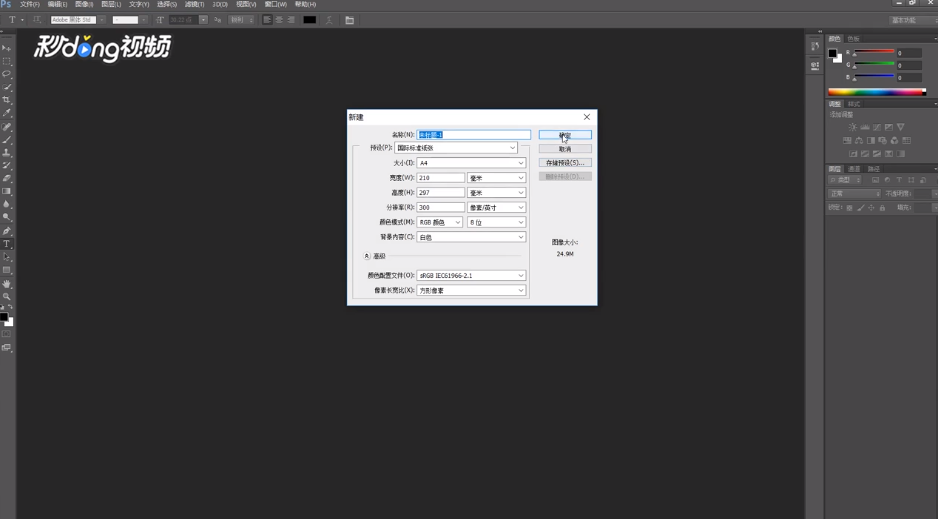Viewport: 938px width, 519px height.
Task: Open the 图层(L) Layer menu
Action: (x=111, y=4)
